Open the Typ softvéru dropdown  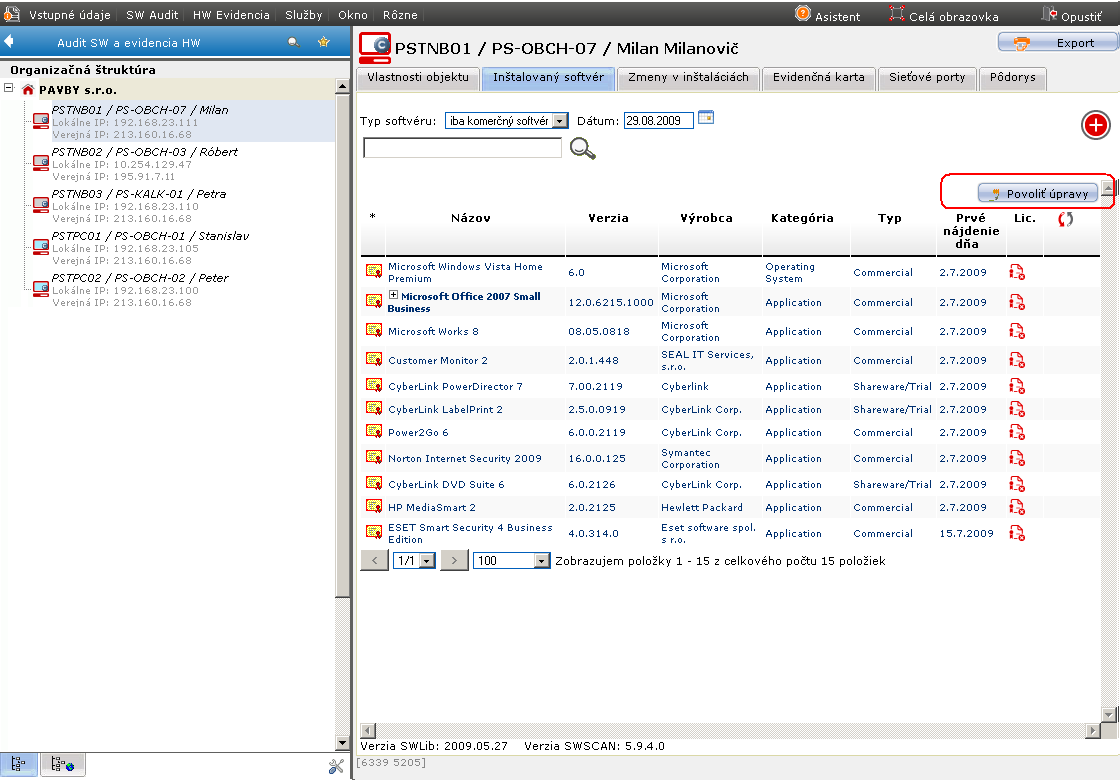point(506,121)
